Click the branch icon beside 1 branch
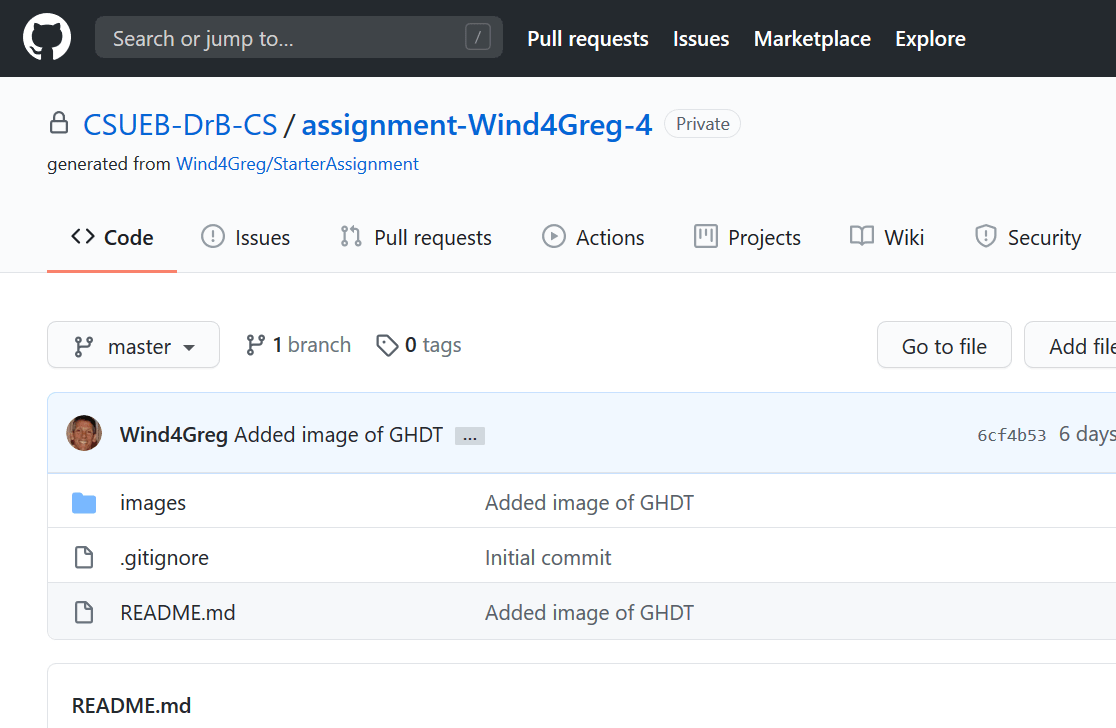Screen dimensions: 1116x728 pos(255,345)
